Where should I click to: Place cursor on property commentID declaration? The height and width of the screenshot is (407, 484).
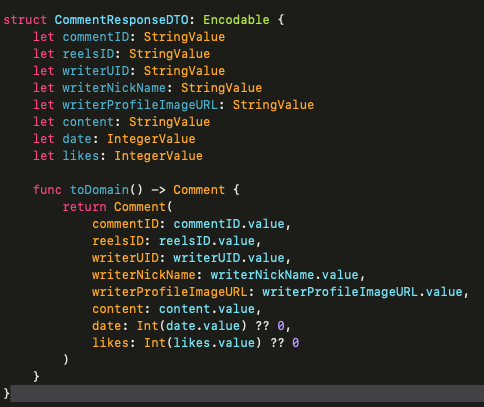pos(96,37)
